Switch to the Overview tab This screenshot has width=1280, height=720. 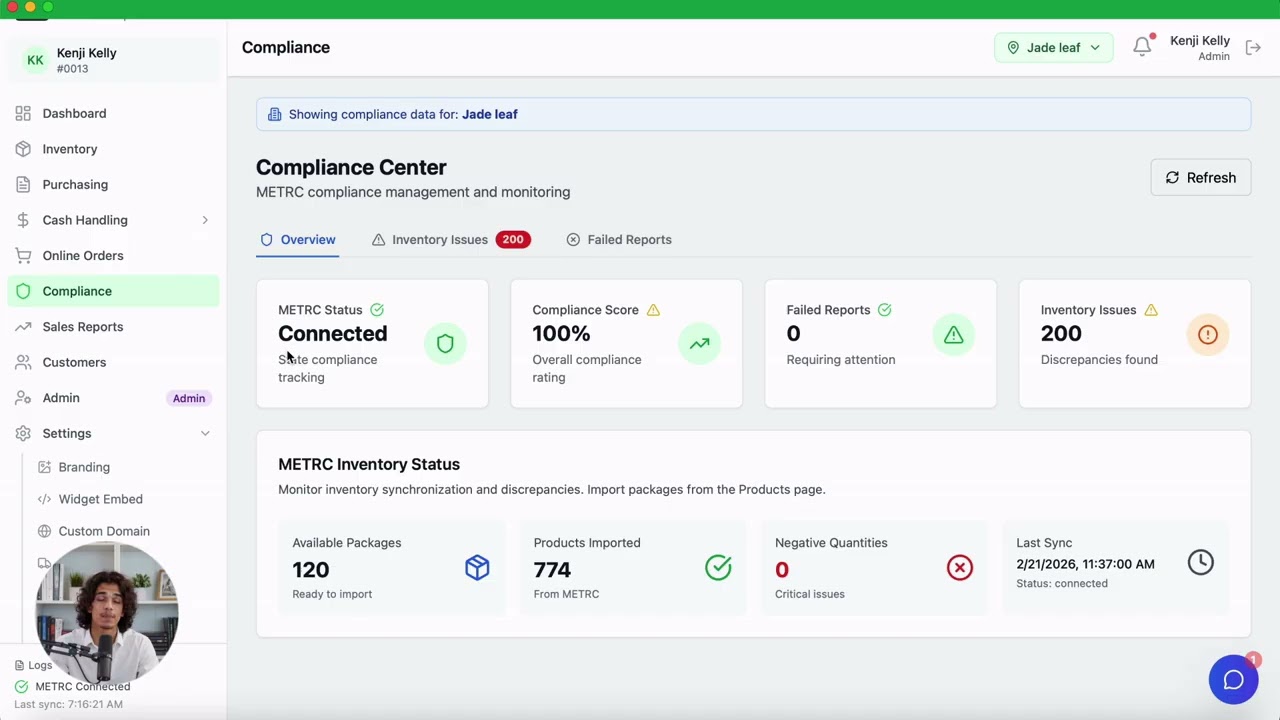(298, 240)
